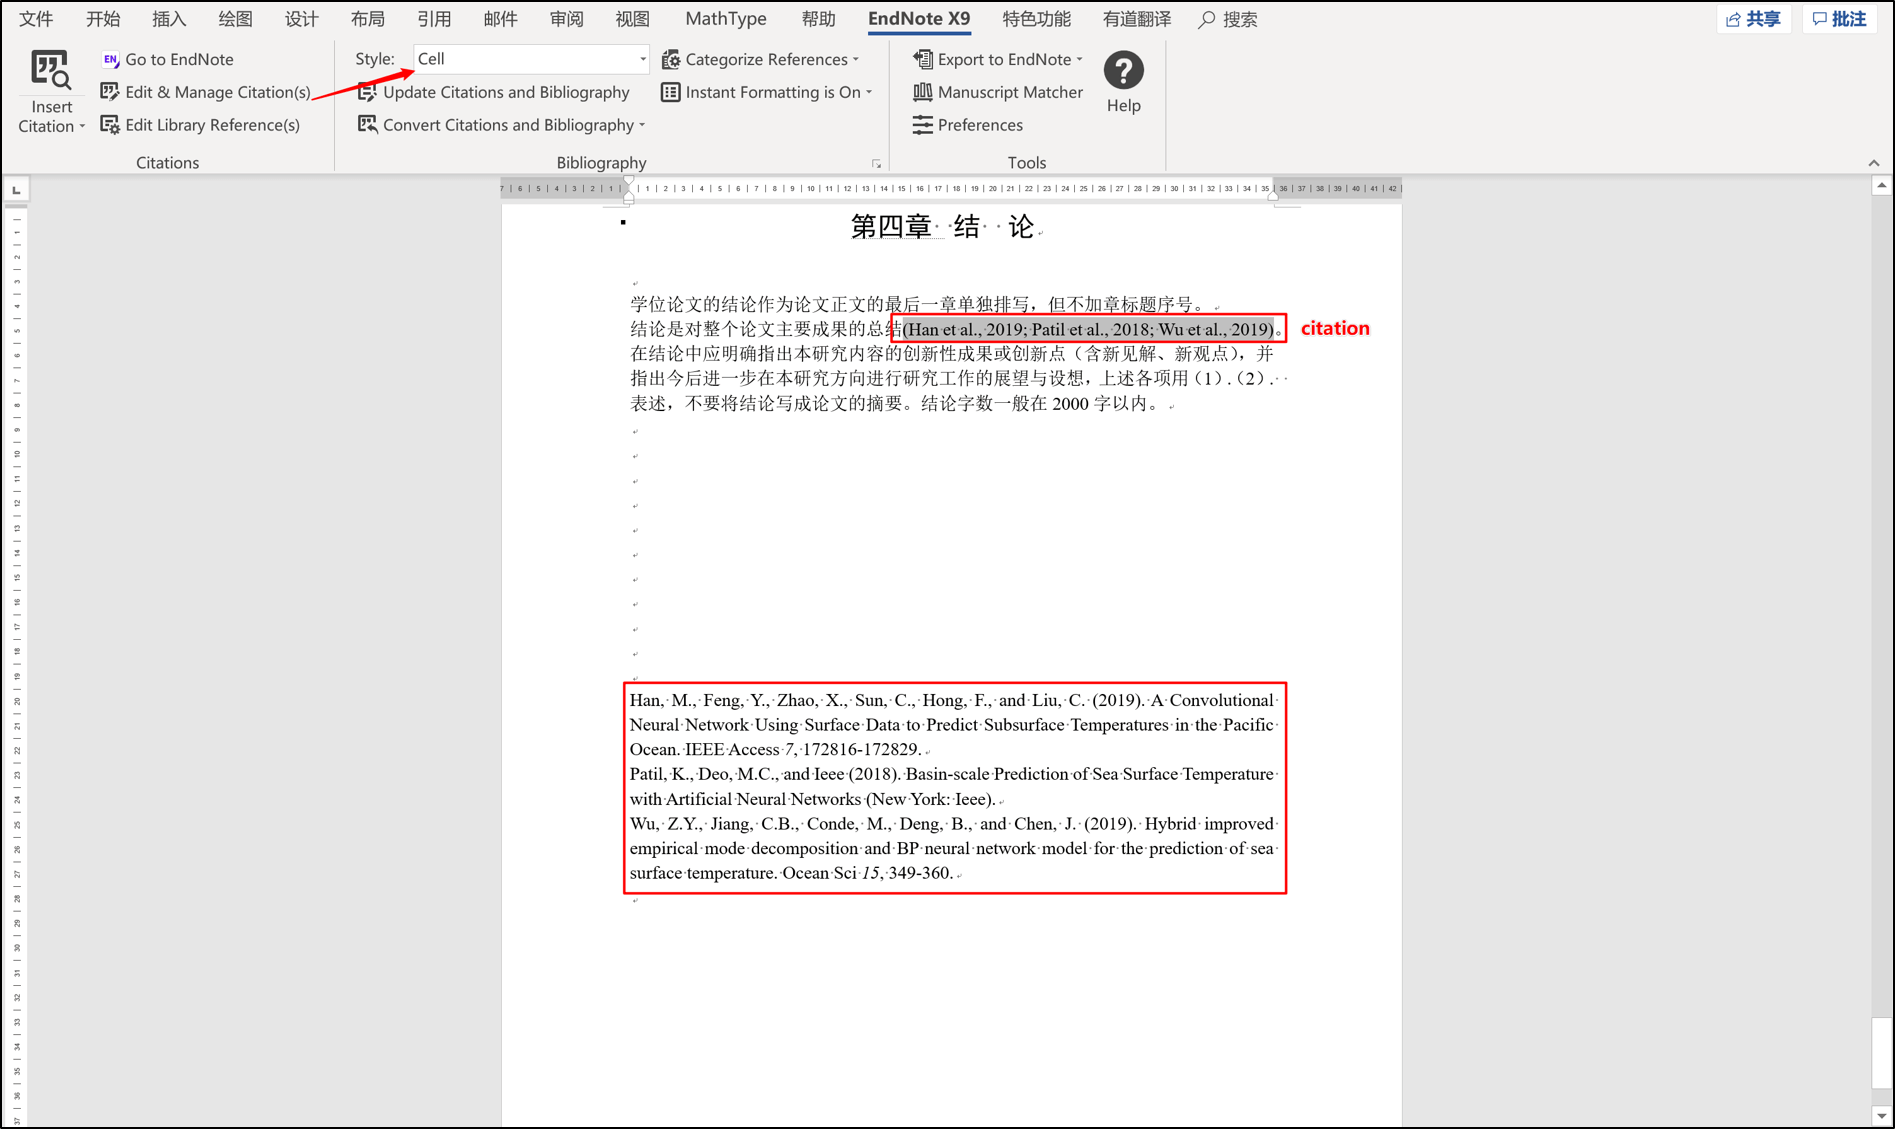Click the 共享 share button

(1754, 19)
